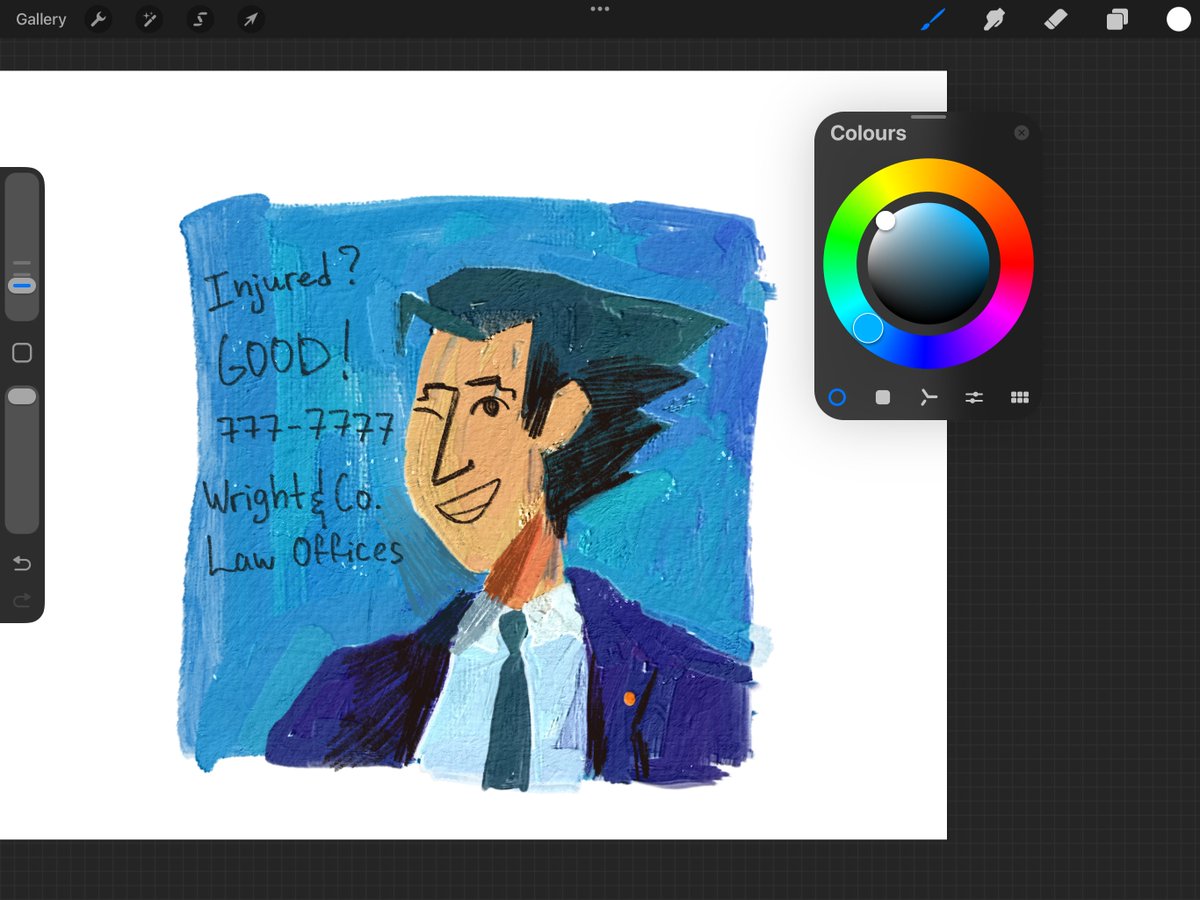Tap the Modify square button in sidebar
The image size is (1200, 900).
pos(22,353)
